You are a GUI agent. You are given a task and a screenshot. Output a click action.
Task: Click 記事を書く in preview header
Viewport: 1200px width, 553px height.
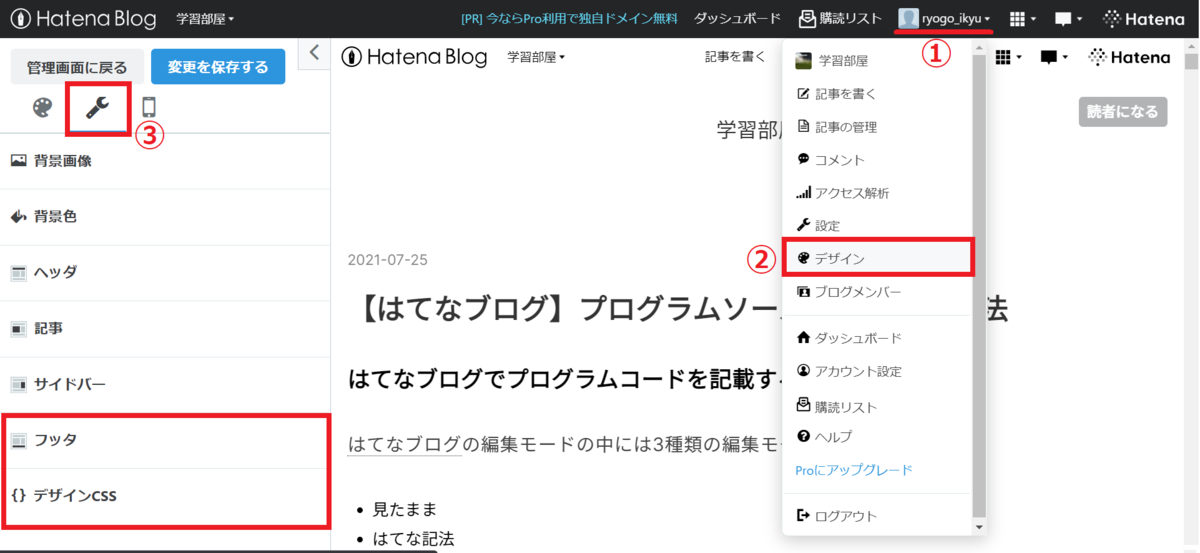pyautogui.click(x=734, y=57)
